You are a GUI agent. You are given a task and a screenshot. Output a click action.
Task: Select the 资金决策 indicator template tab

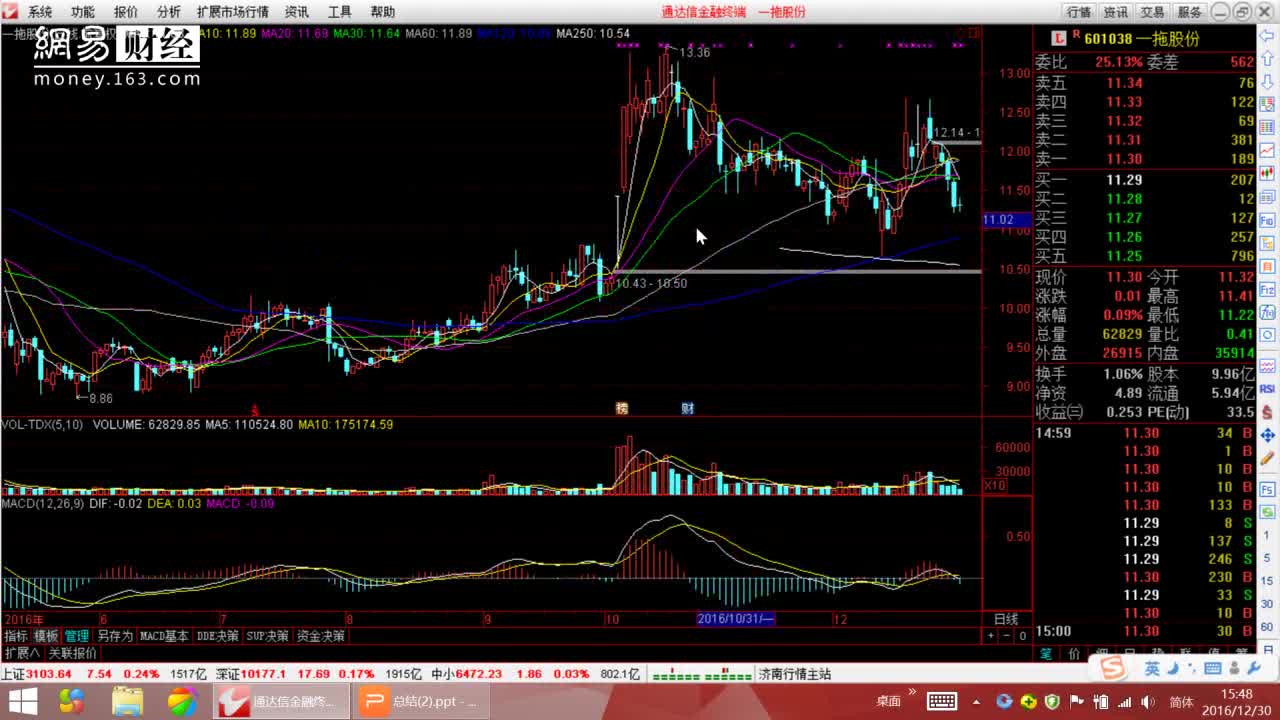[321, 636]
